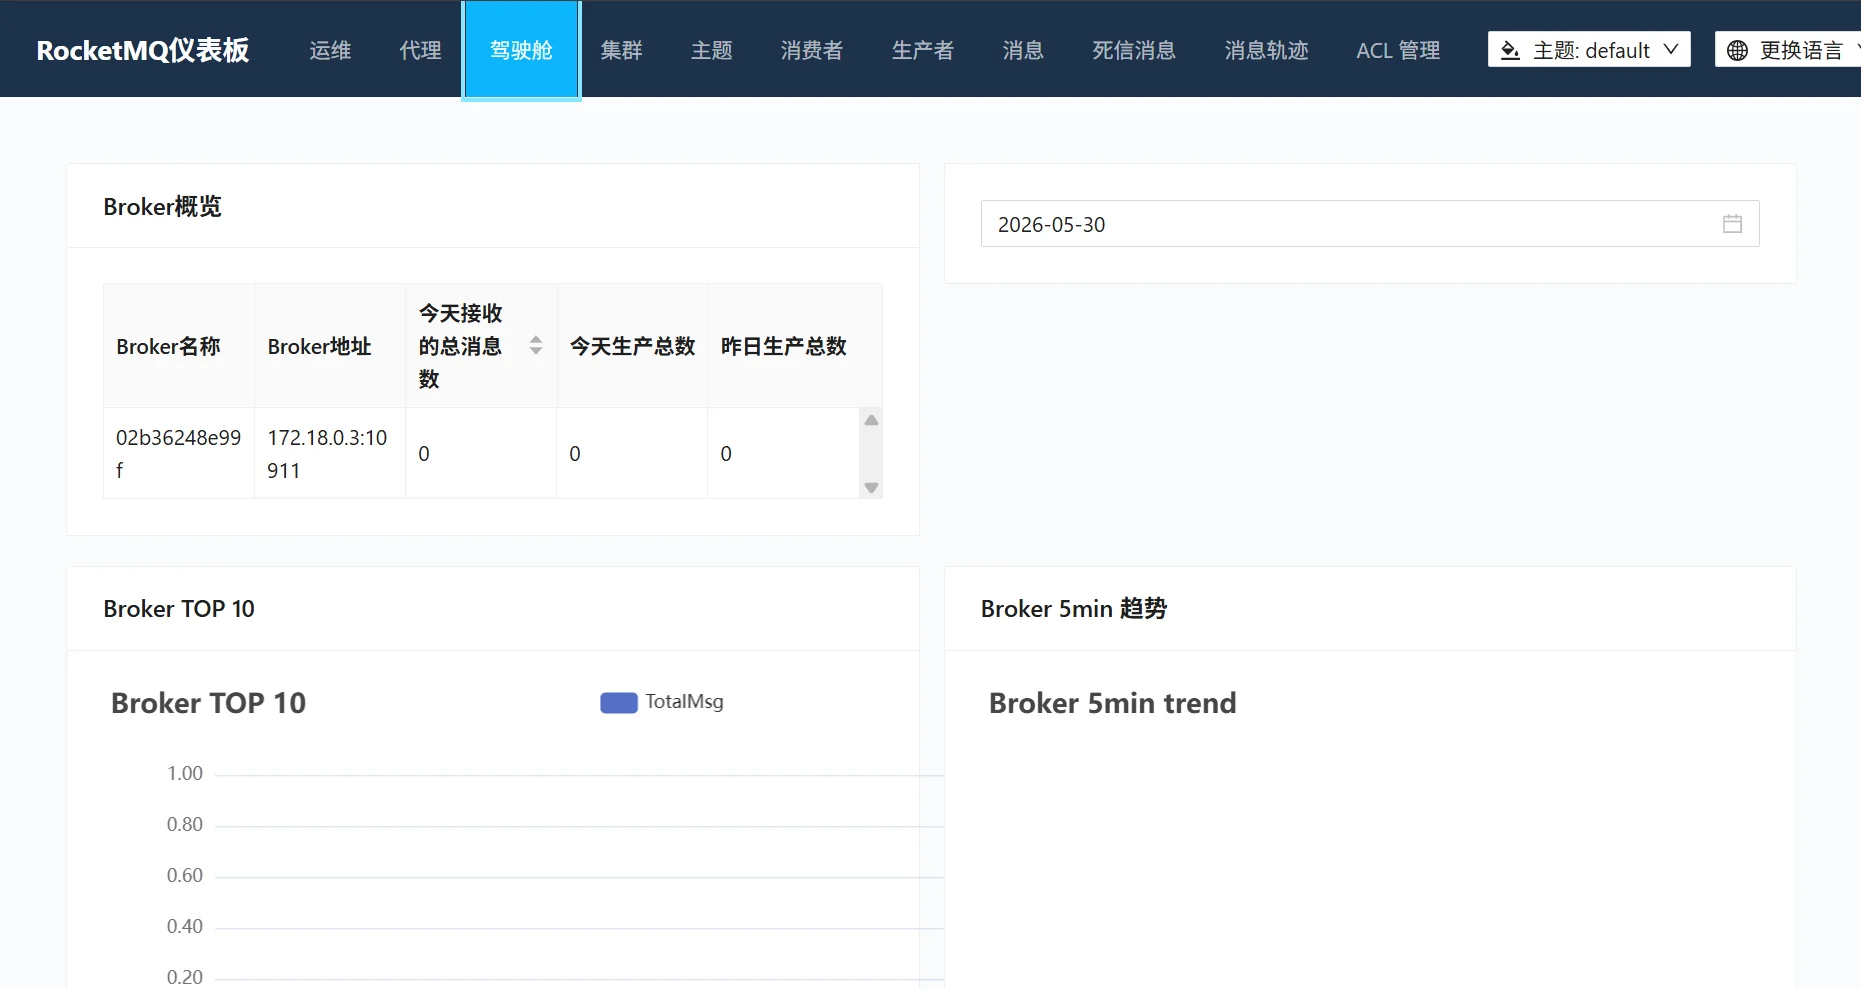Image resolution: width=1861 pixels, height=989 pixels.
Task: Click the Broker 5min 趋势 card title
Action: pyautogui.click(x=1073, y=609)
